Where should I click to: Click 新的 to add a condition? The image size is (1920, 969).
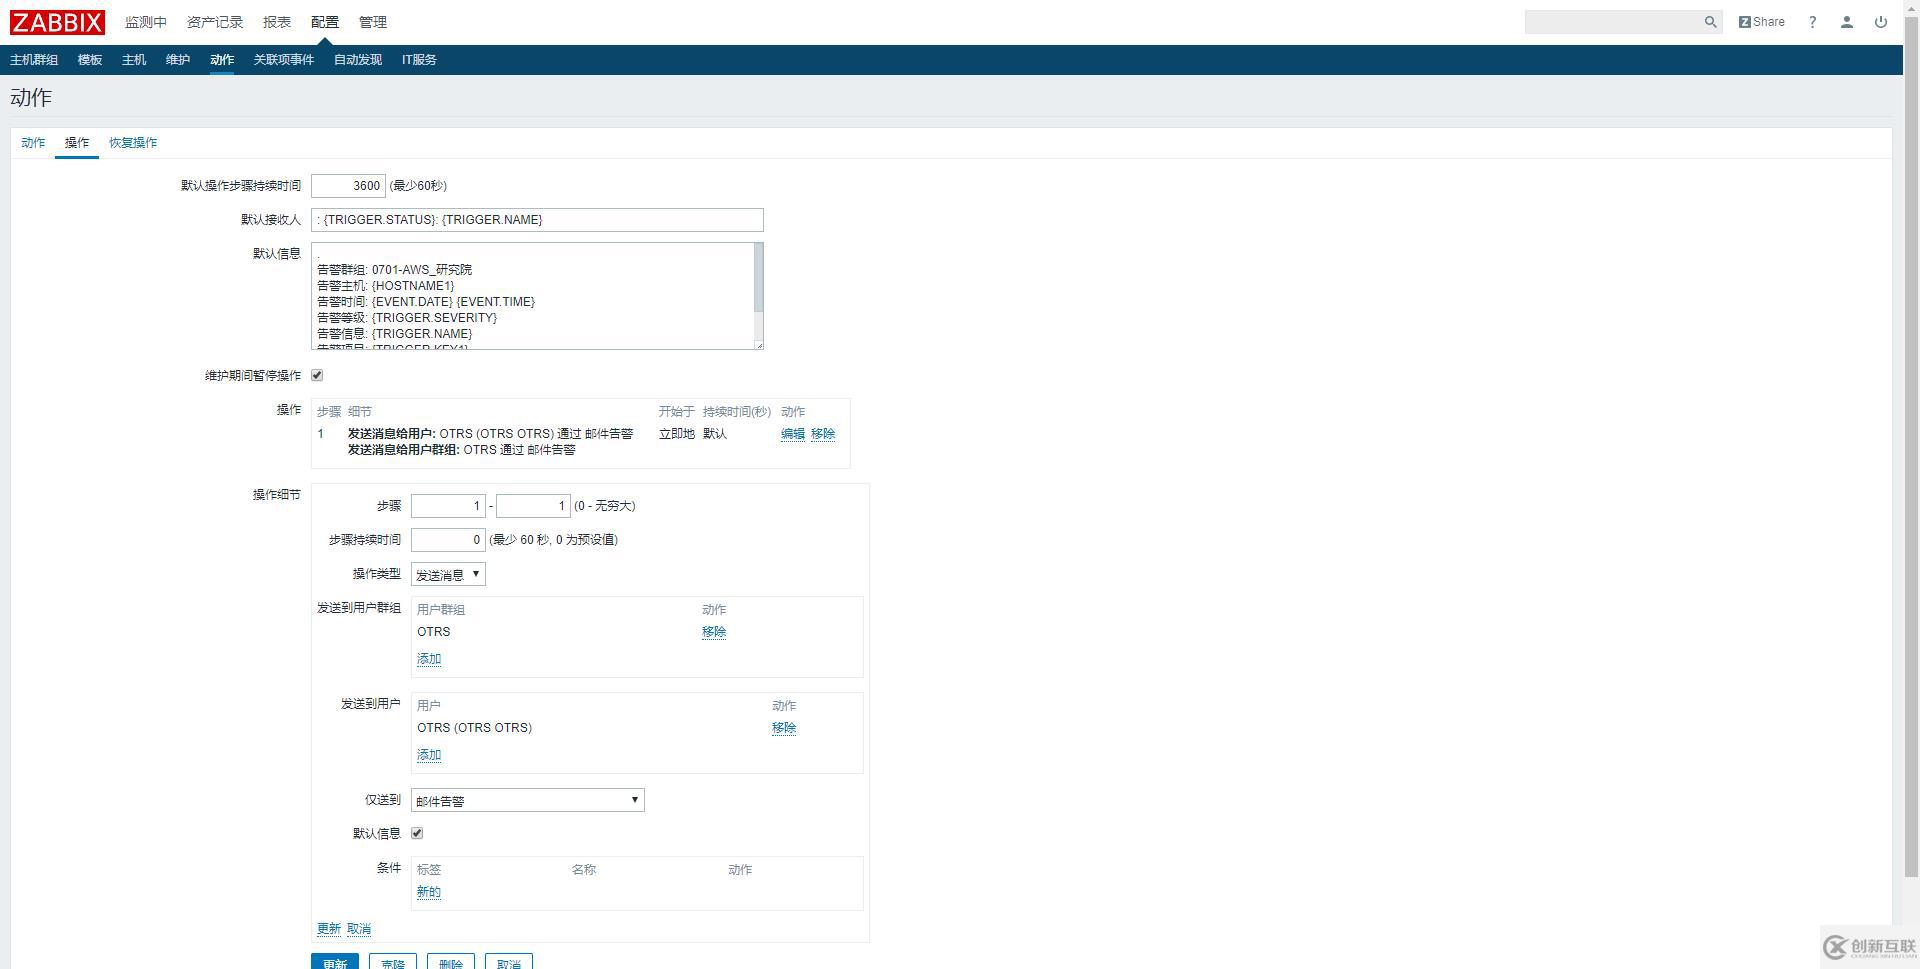(429, 892)
